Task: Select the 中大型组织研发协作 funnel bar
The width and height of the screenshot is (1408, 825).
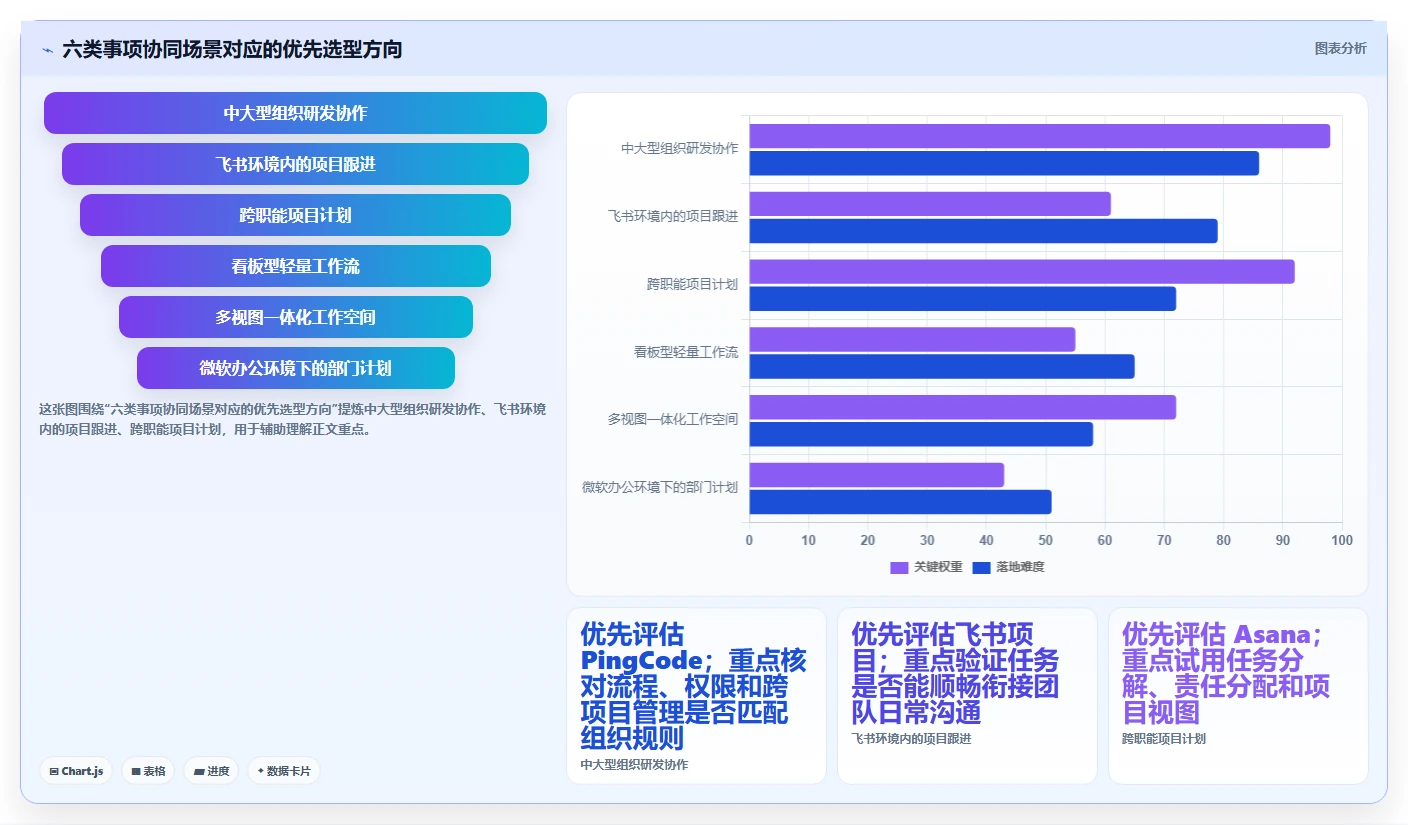Action: pyautogui.click(x=295, y=113)
